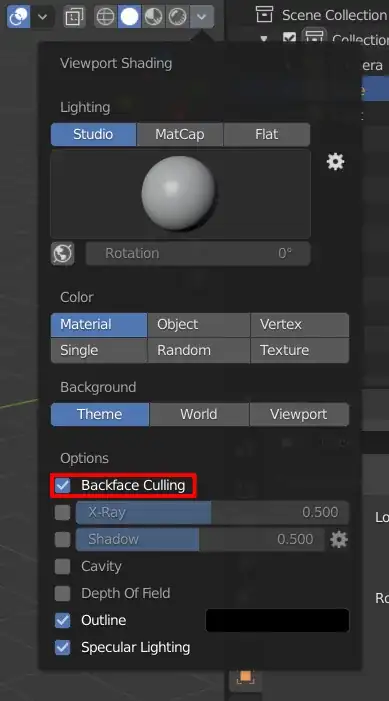
Task: Toggle the viewport overlays icon
Action: [x=18, y=17]
